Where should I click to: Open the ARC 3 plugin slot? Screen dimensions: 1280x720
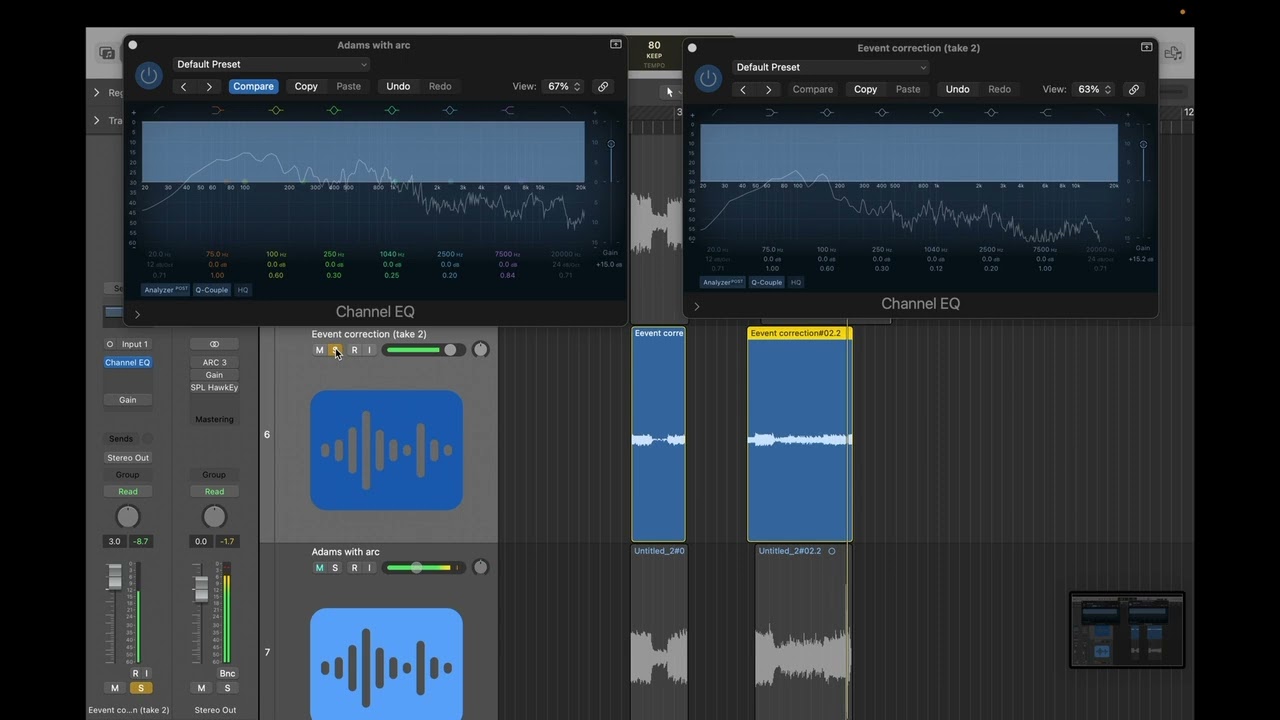click(x=214, y=362)
